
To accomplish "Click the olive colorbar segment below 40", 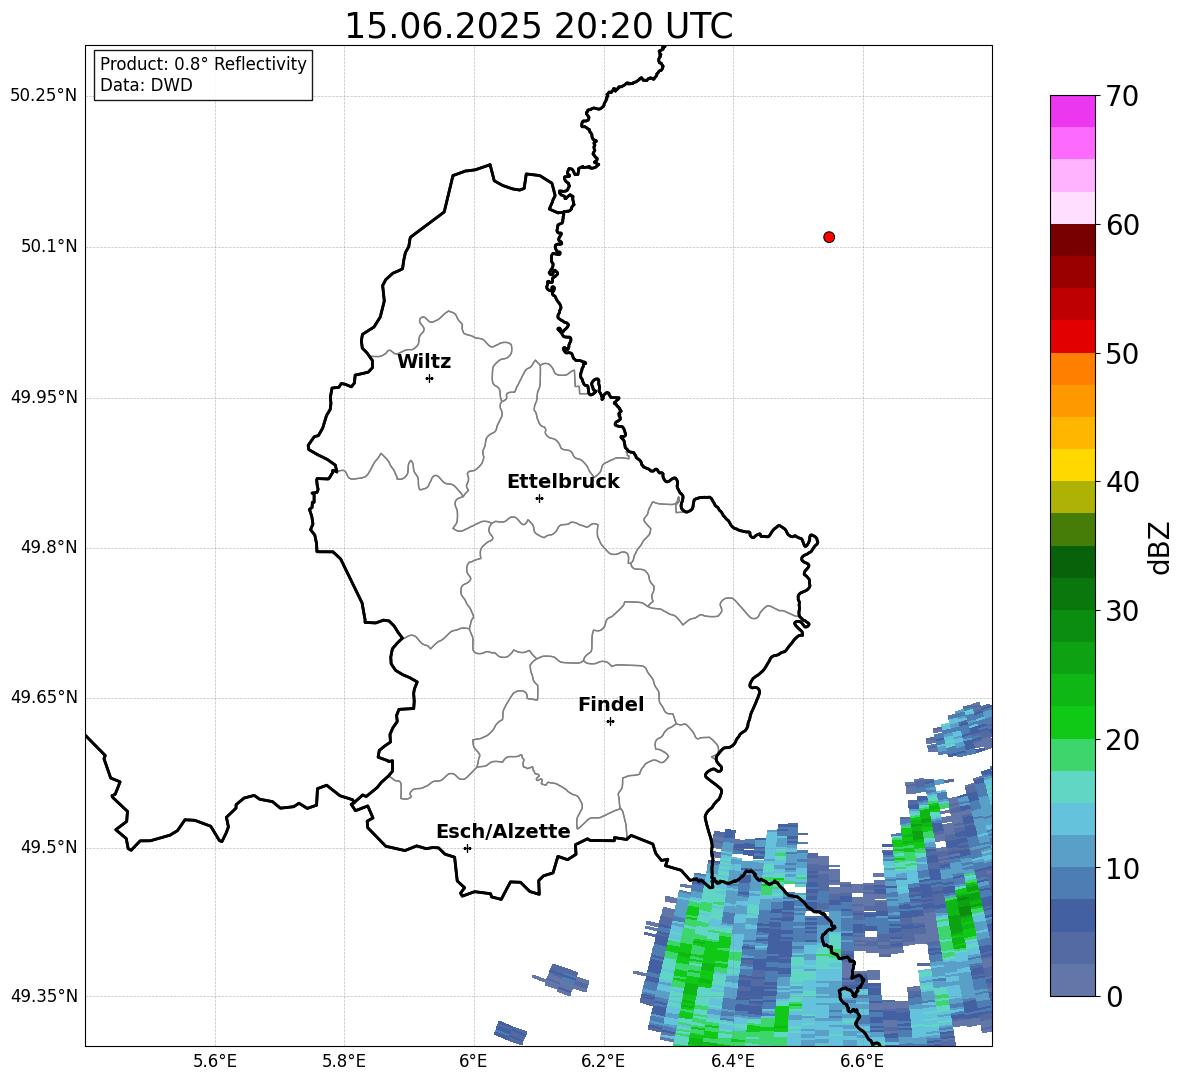I will click(1072, 497).
